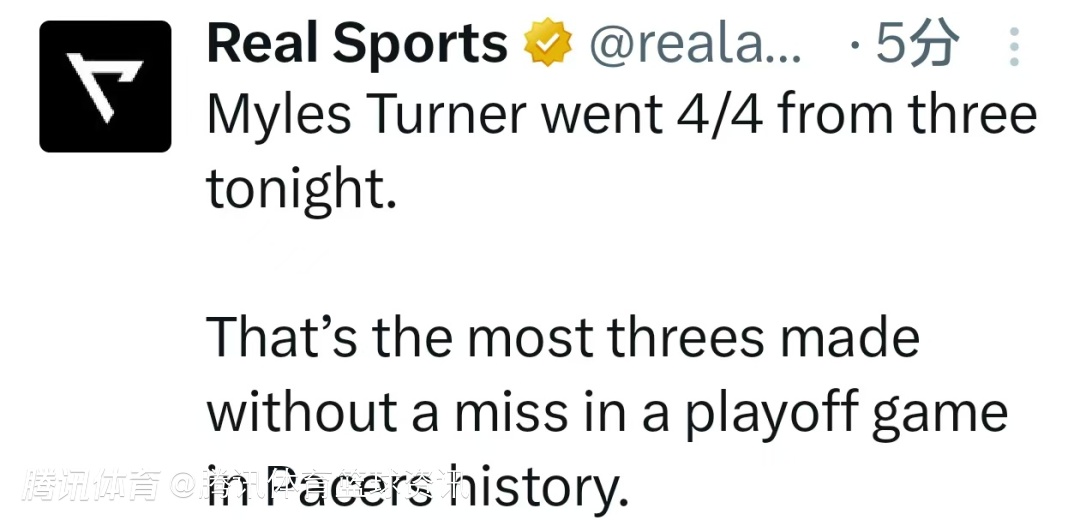Click the word Sports in the account name
The image size is (1080, 520).
click(421, 45)
